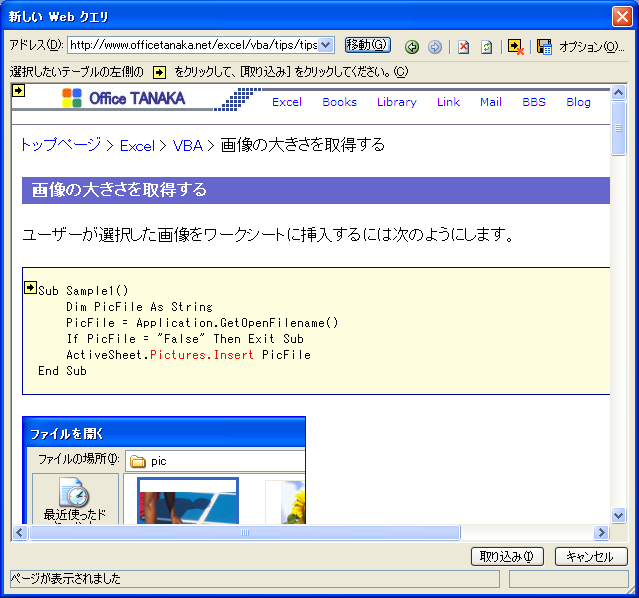Open the Books navigation link

tap(339, 102)
